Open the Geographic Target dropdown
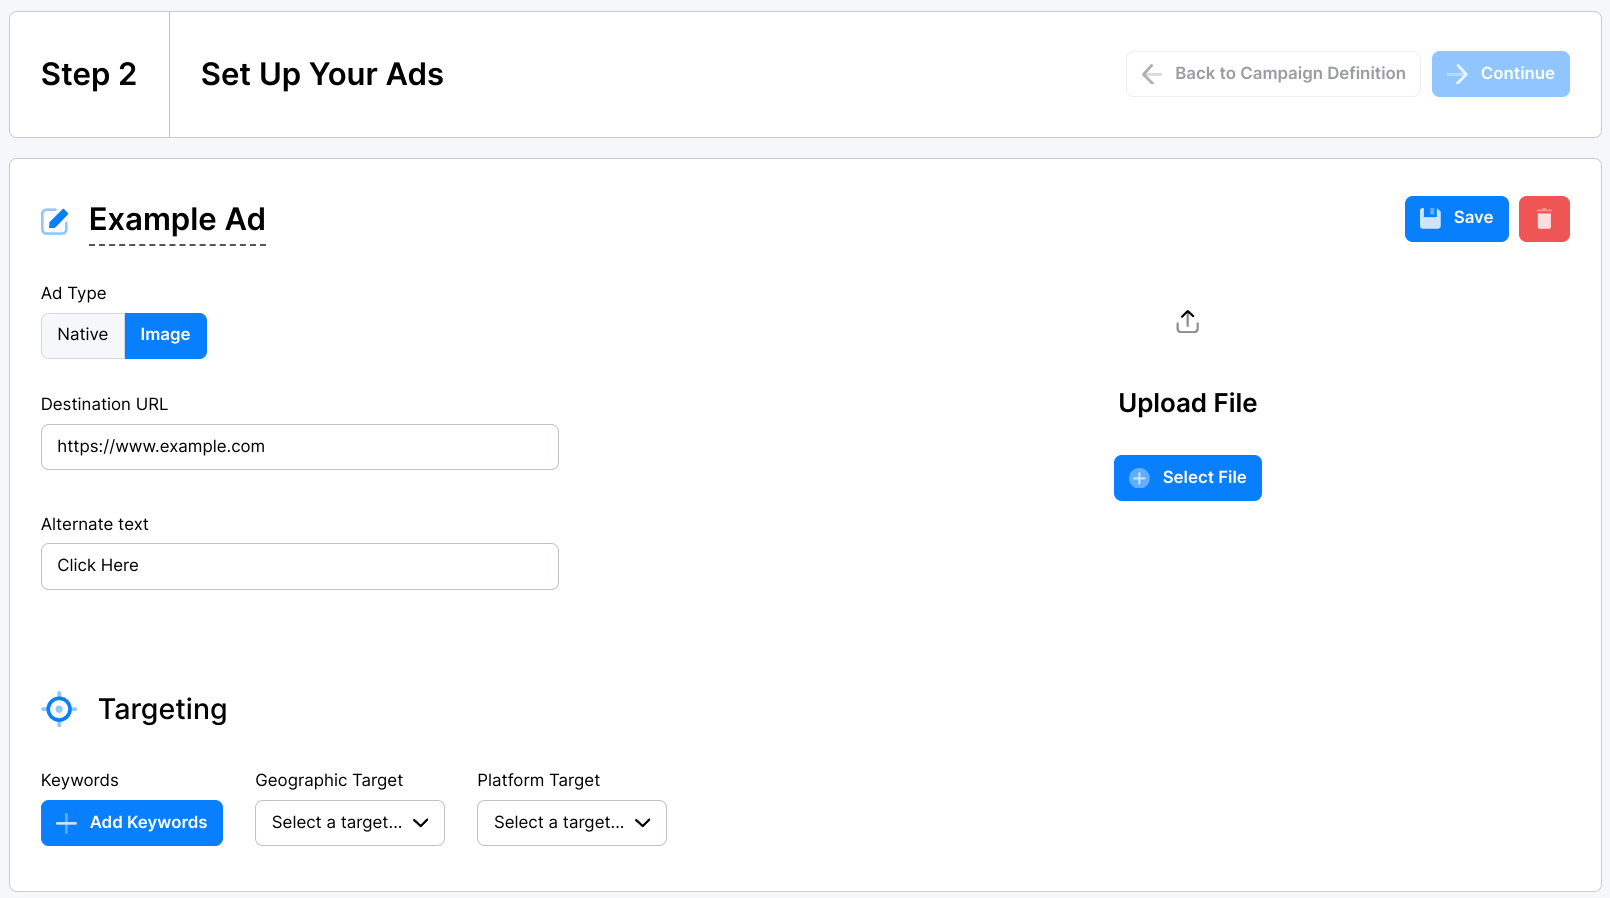 pos(350,823)
